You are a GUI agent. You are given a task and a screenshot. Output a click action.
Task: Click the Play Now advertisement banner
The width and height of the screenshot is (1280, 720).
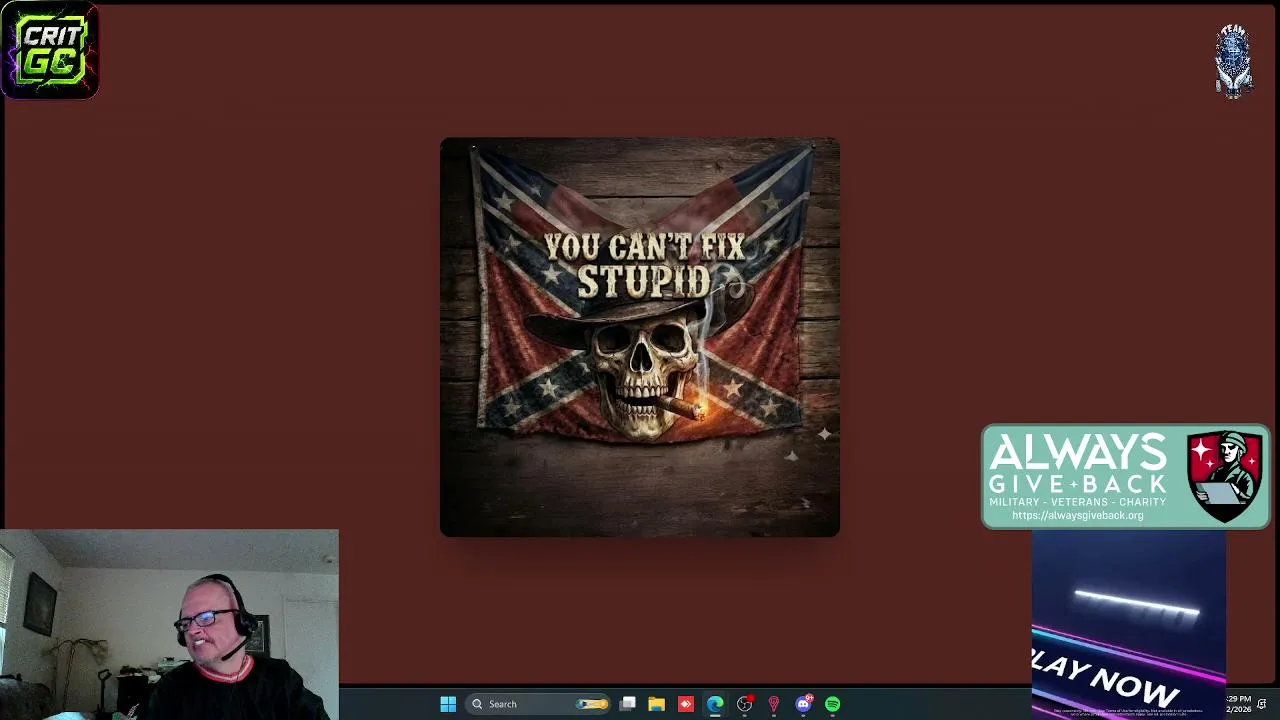1129,624
